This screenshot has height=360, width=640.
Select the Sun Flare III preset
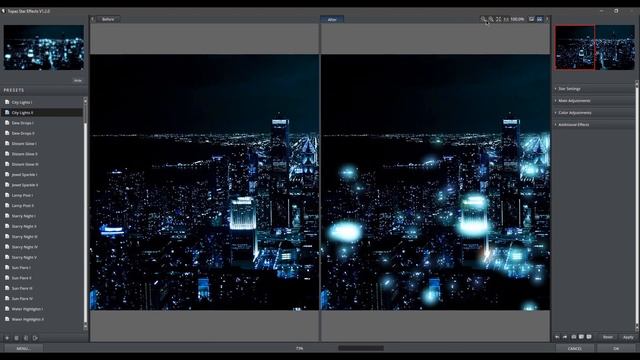pyautogui.click(x=42, y=288)
